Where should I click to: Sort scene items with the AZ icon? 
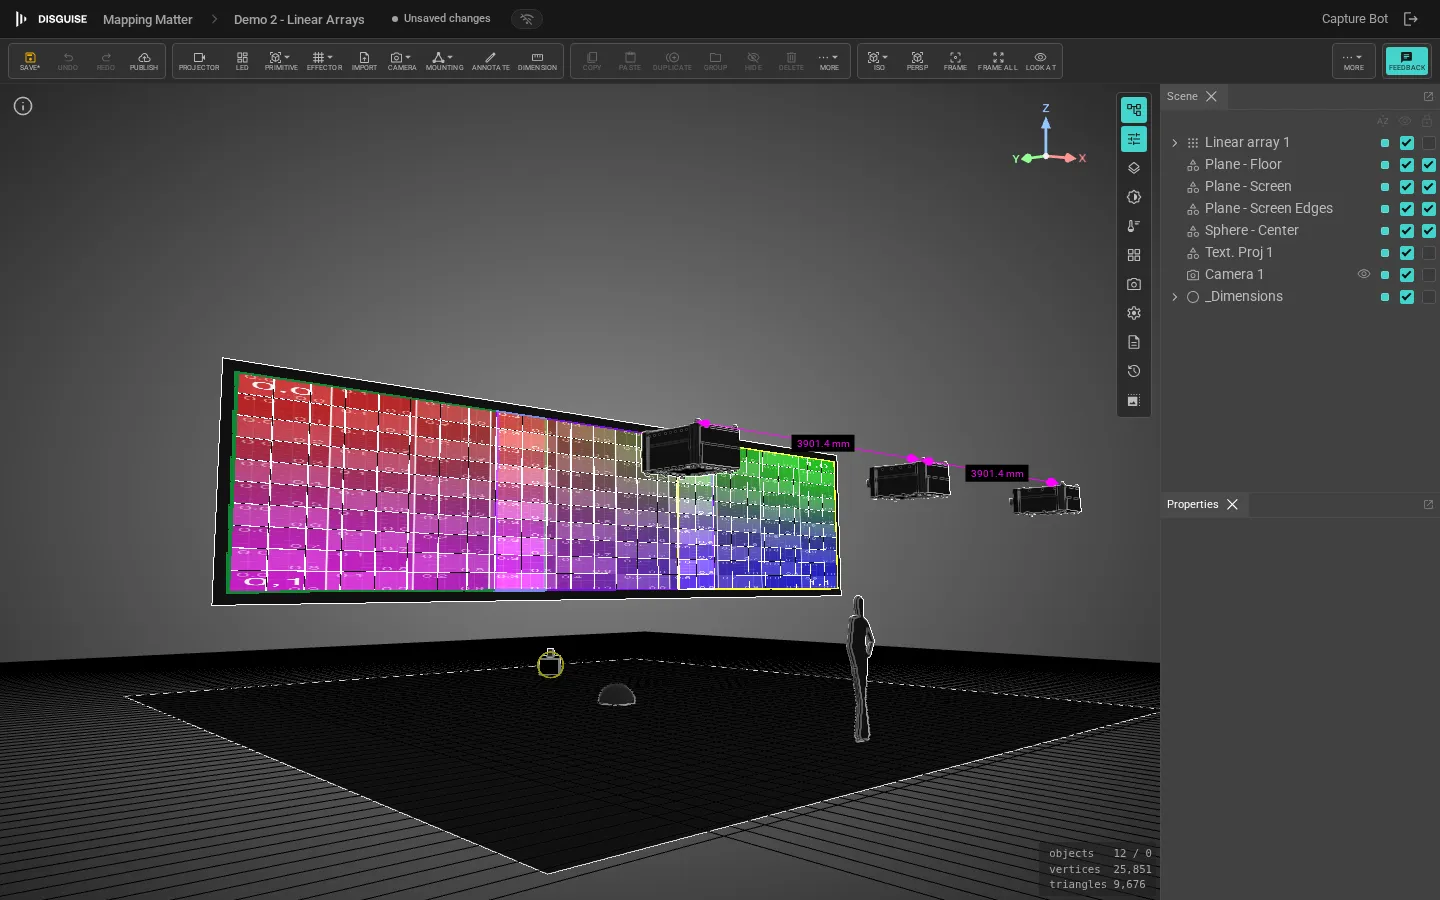[x=1383, y=121]
